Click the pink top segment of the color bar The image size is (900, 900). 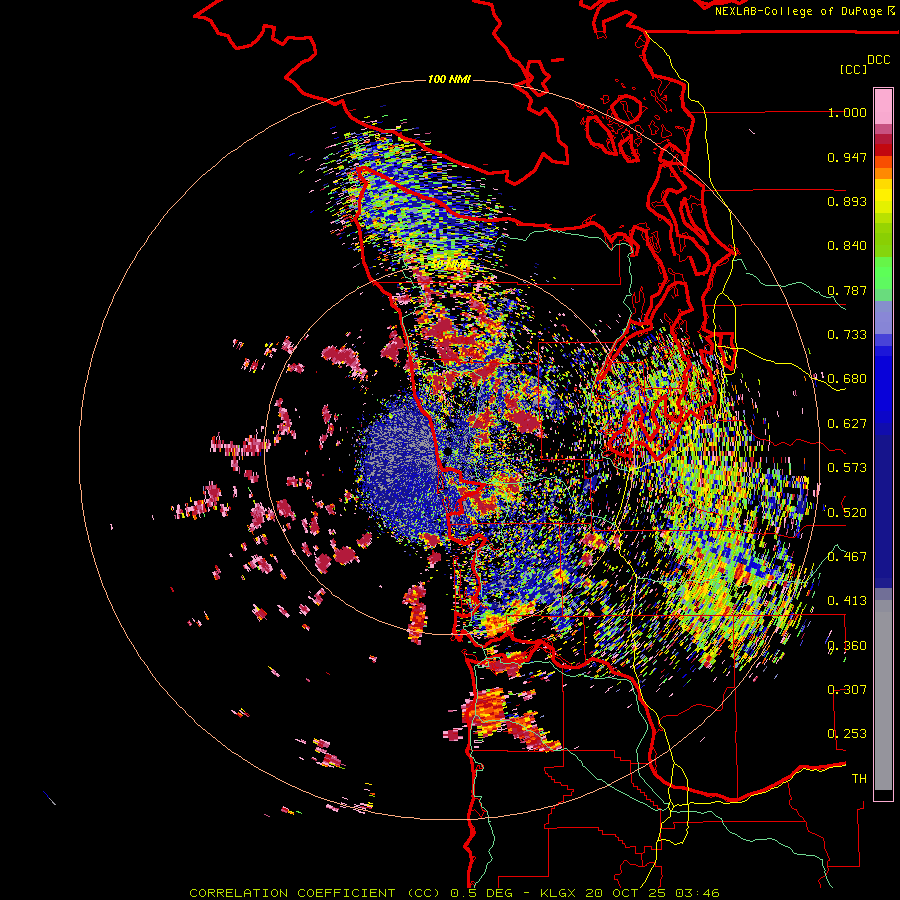883,106
